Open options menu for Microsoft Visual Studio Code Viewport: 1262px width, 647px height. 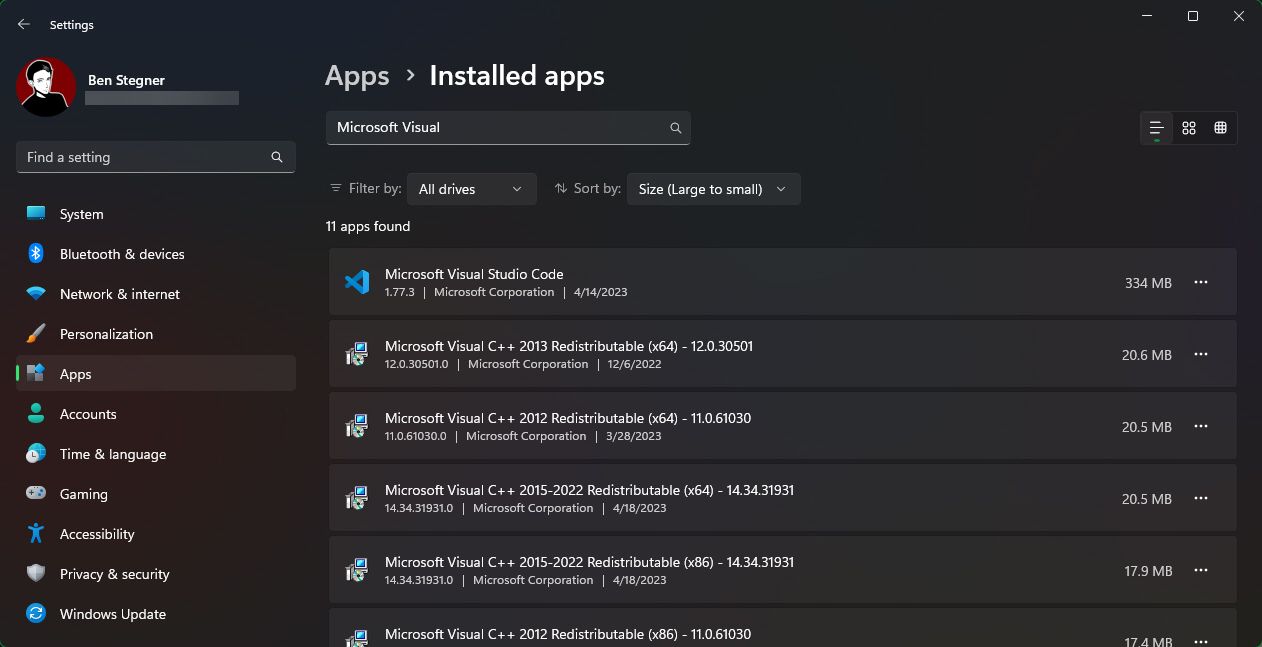click(x=1201, y=282)
